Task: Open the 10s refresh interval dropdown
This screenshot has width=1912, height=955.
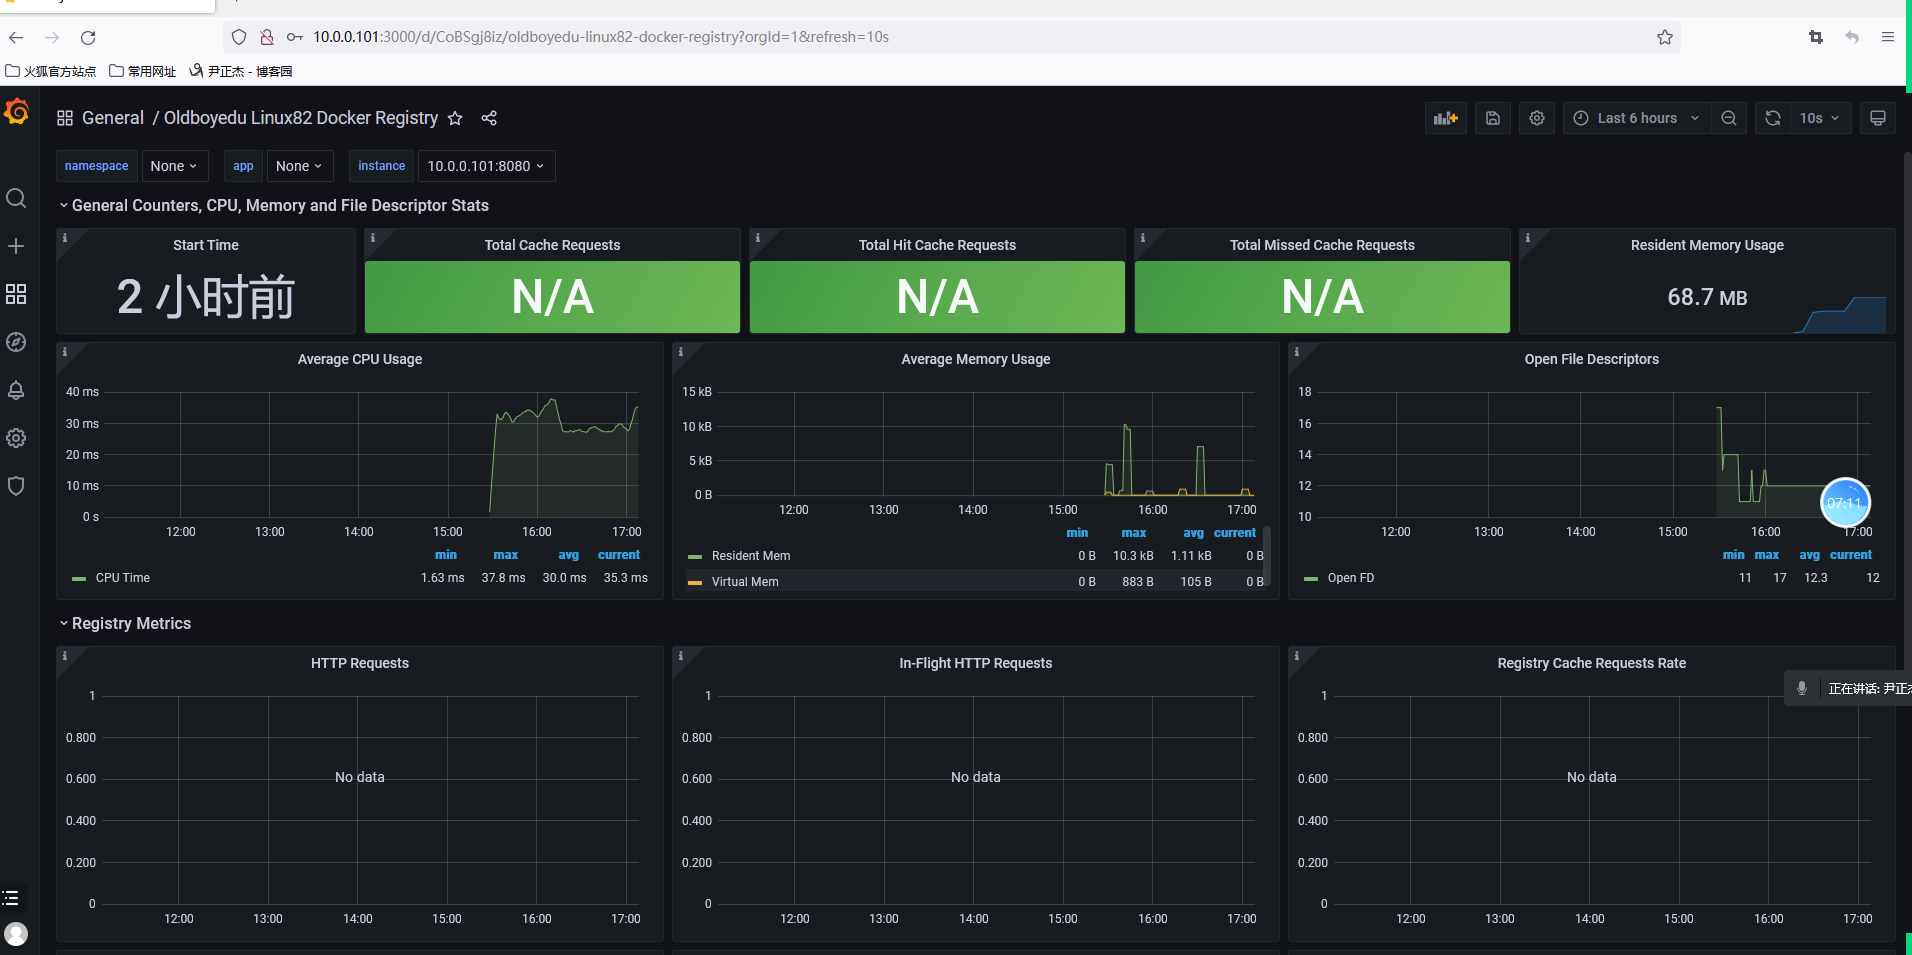Action: pos(1820,118)
